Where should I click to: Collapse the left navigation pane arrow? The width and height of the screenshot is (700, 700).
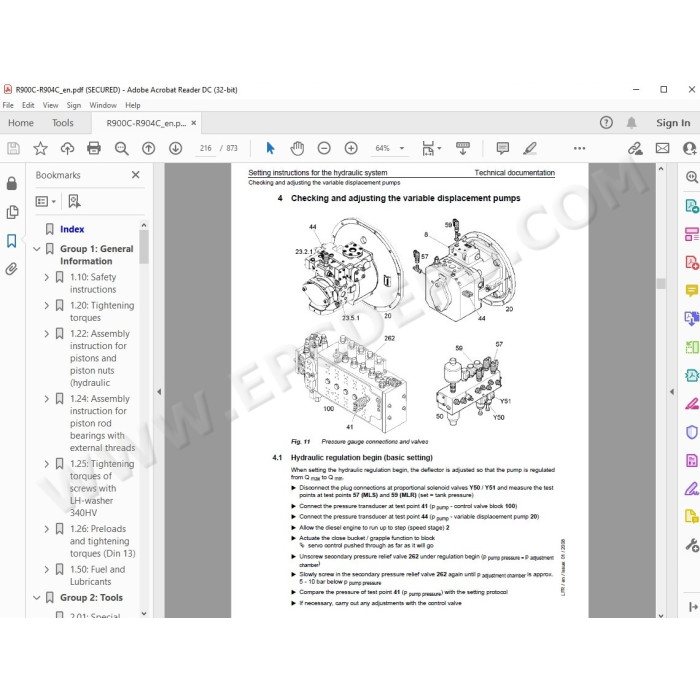(x=159, y=392)
